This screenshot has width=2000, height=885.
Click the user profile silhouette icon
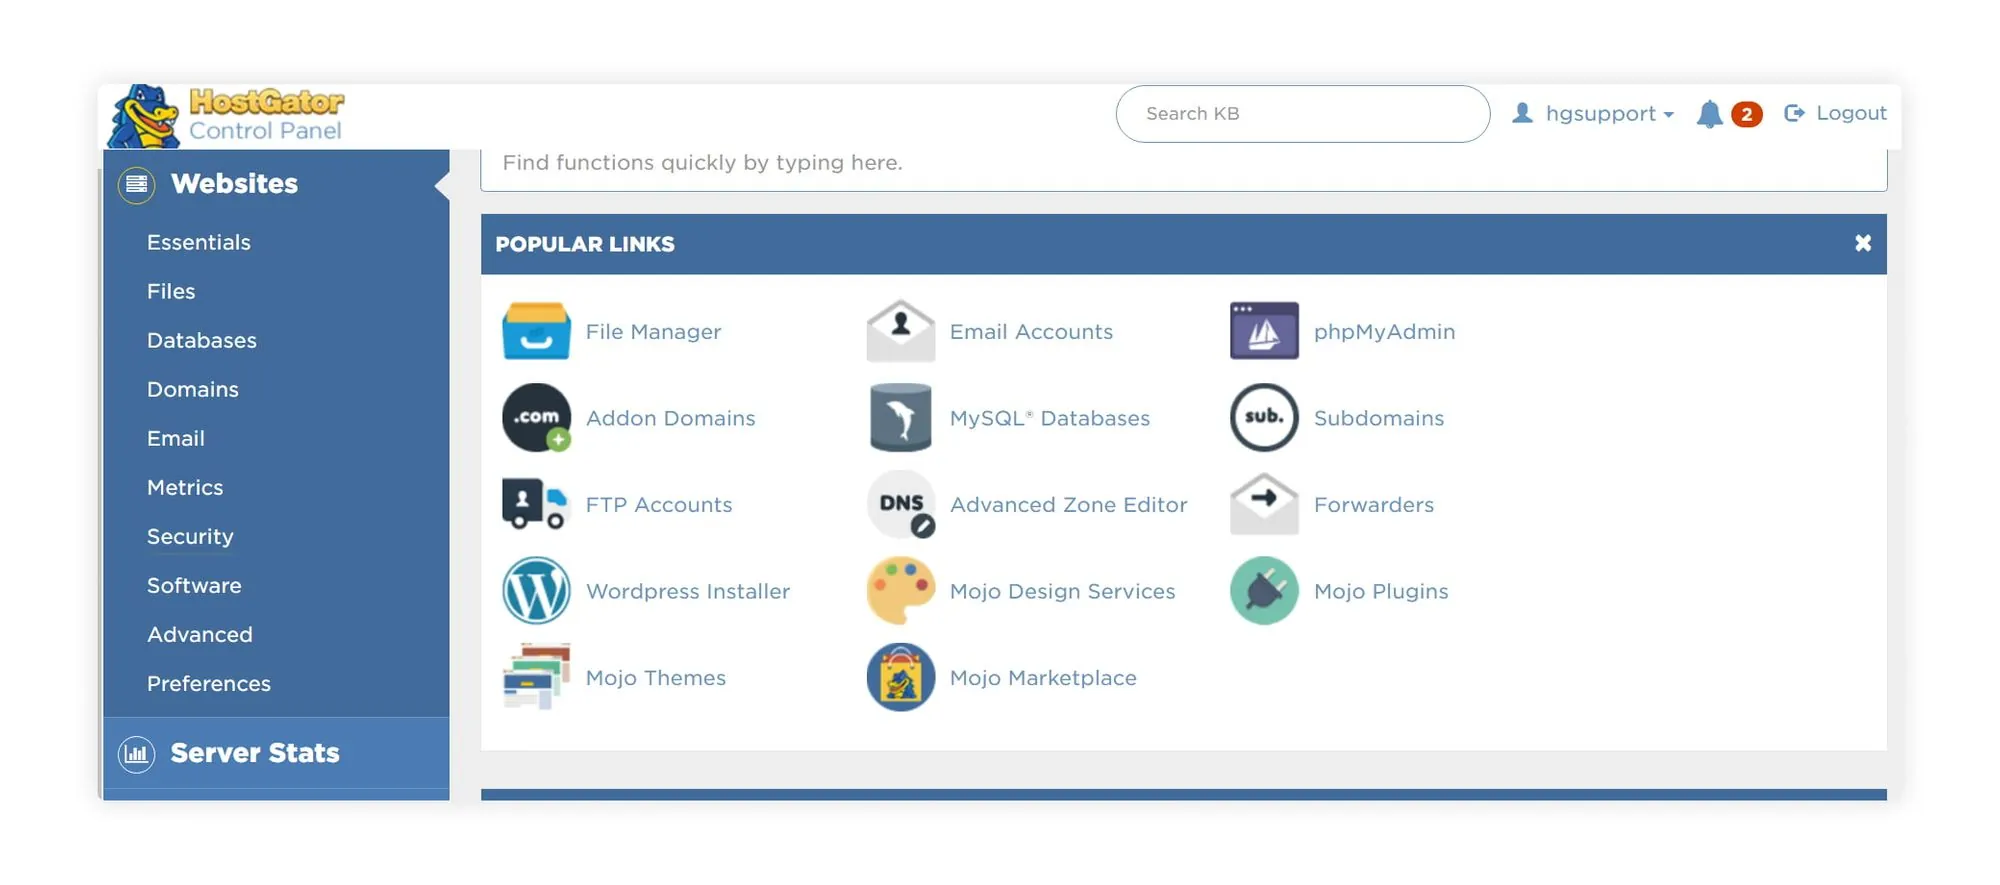[1522, 113]
